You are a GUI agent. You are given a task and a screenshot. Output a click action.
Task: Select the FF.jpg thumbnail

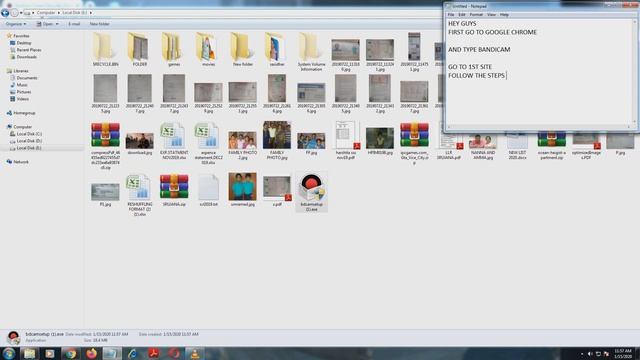311,141
